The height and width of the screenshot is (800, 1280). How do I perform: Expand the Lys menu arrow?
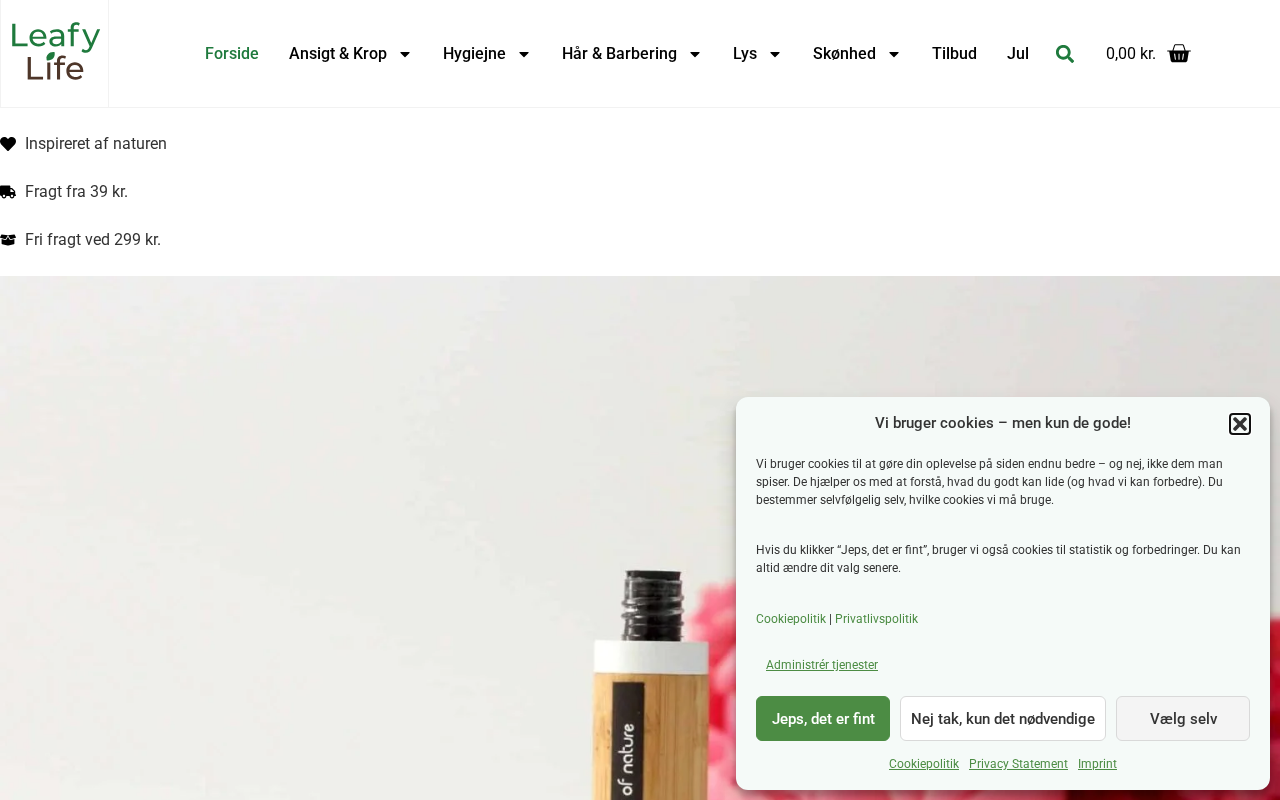[775, 54]
